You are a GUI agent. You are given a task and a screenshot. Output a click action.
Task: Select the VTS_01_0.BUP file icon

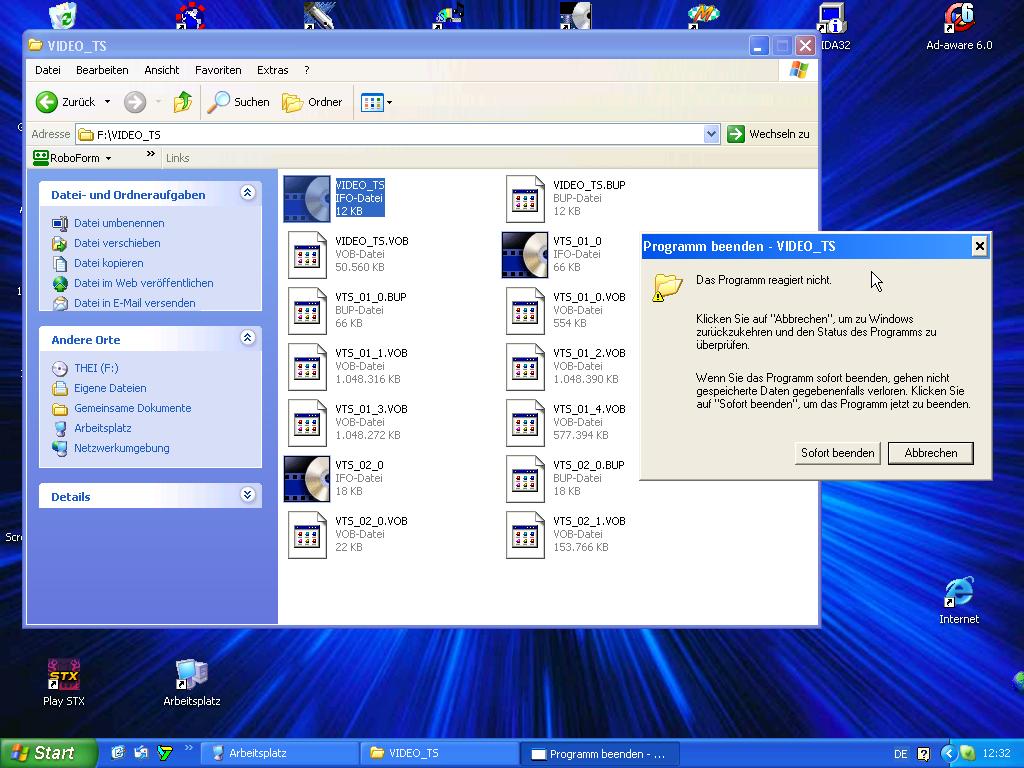[307, 311]
